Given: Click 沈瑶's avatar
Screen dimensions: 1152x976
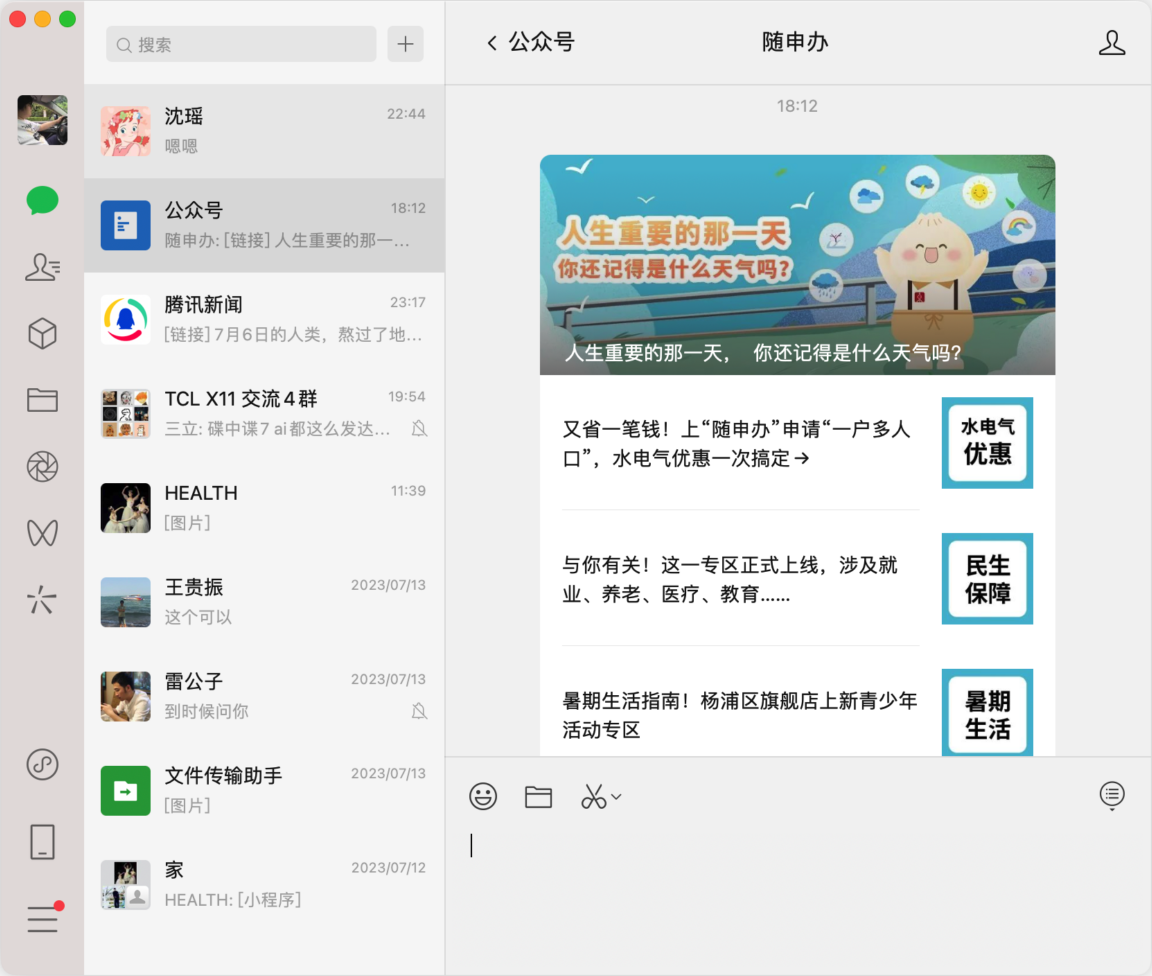Looking at the screenshot, I should (126, 131).
